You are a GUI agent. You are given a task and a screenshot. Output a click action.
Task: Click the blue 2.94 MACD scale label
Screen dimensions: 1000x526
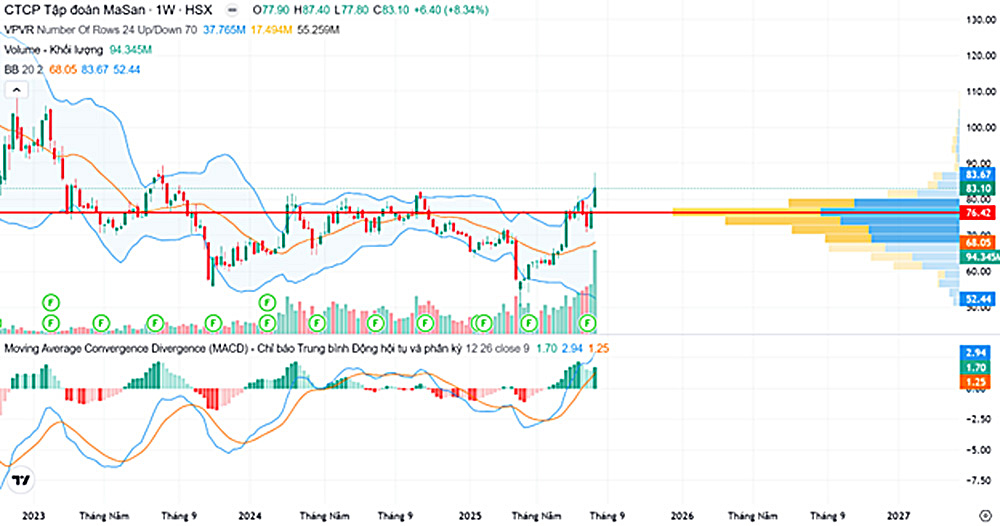(976, 353)
